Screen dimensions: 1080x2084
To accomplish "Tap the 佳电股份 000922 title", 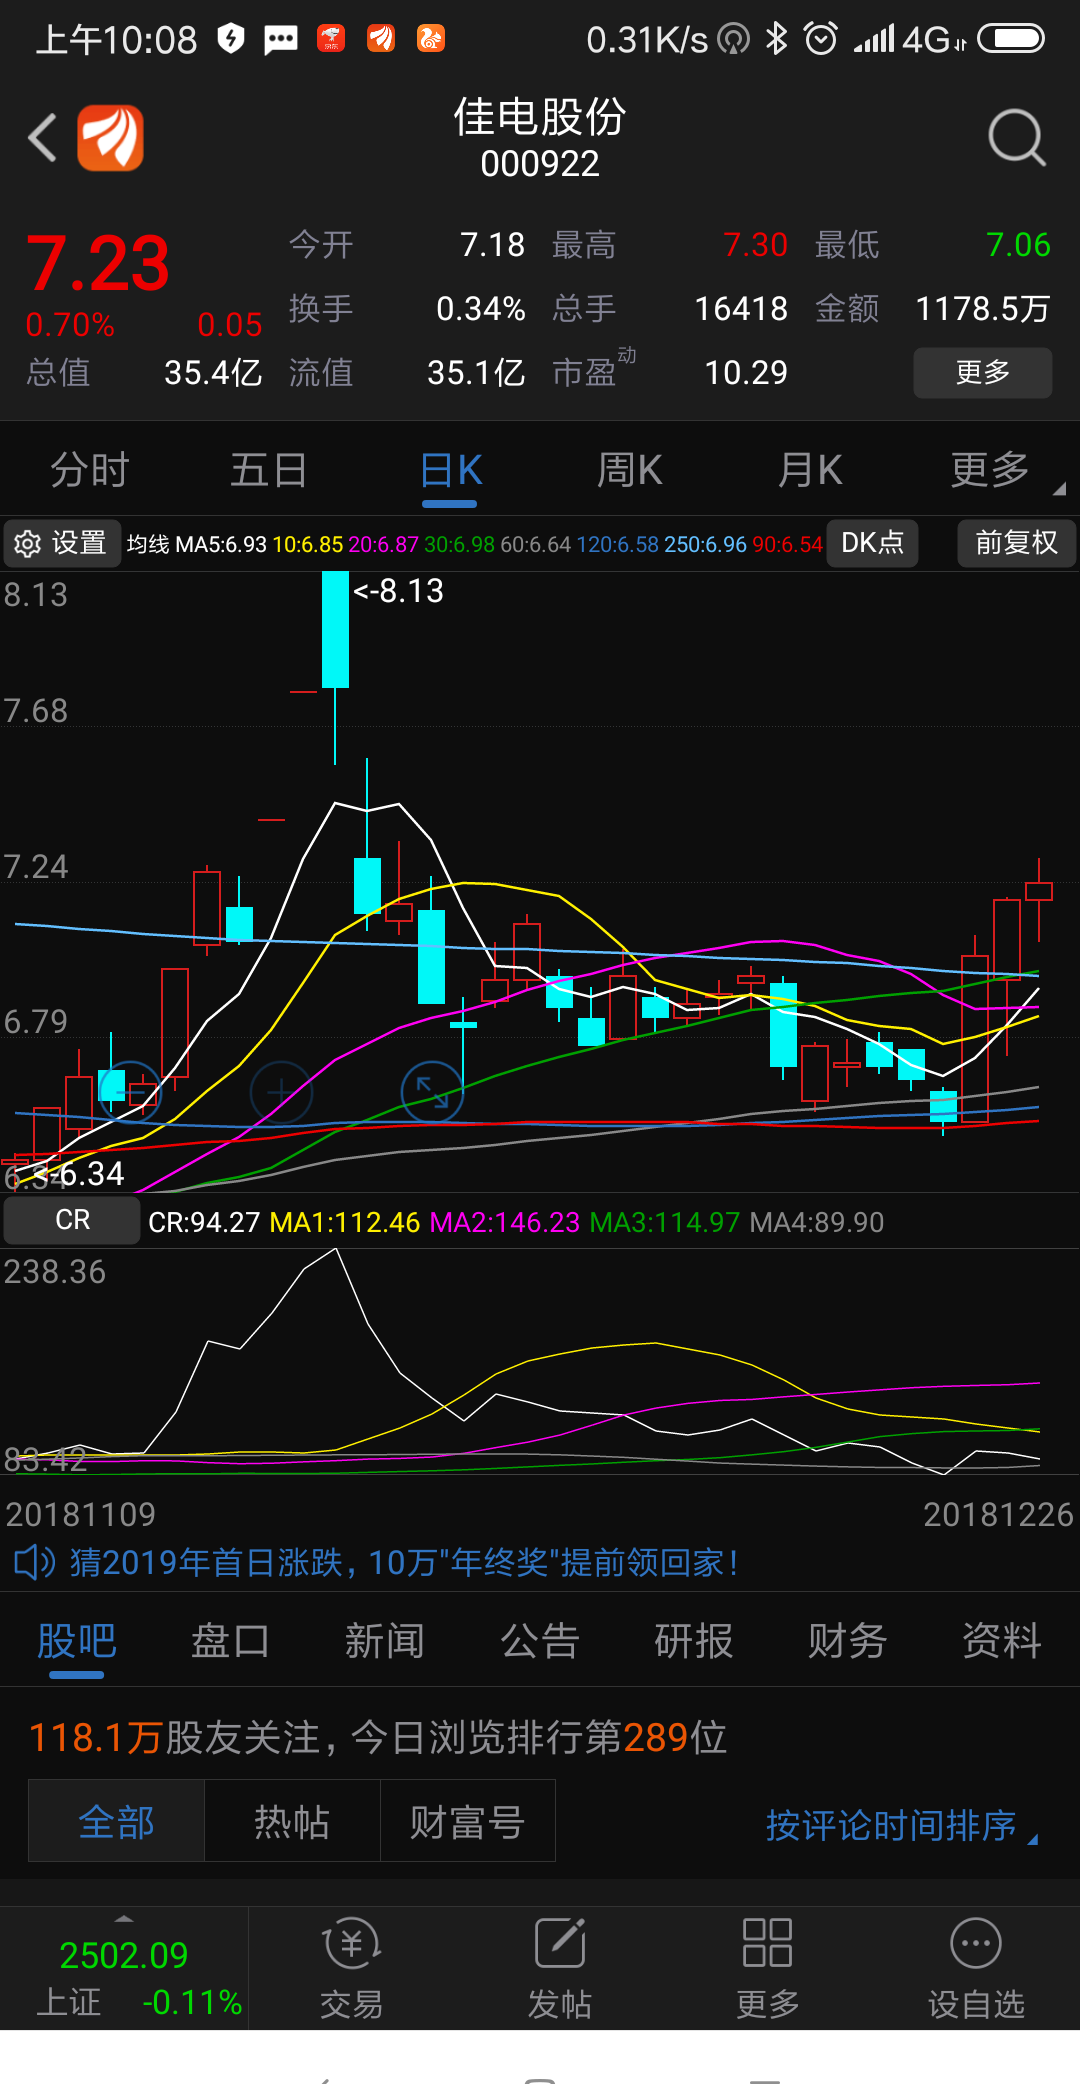I will point(540,138).
